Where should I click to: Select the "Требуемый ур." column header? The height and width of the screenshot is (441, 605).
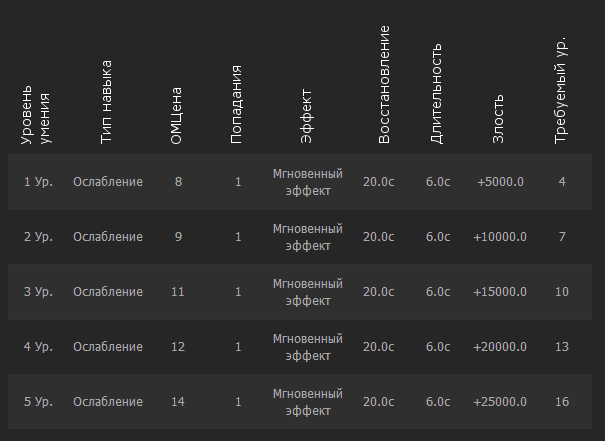pyautogui.click(x=562, y=90)
